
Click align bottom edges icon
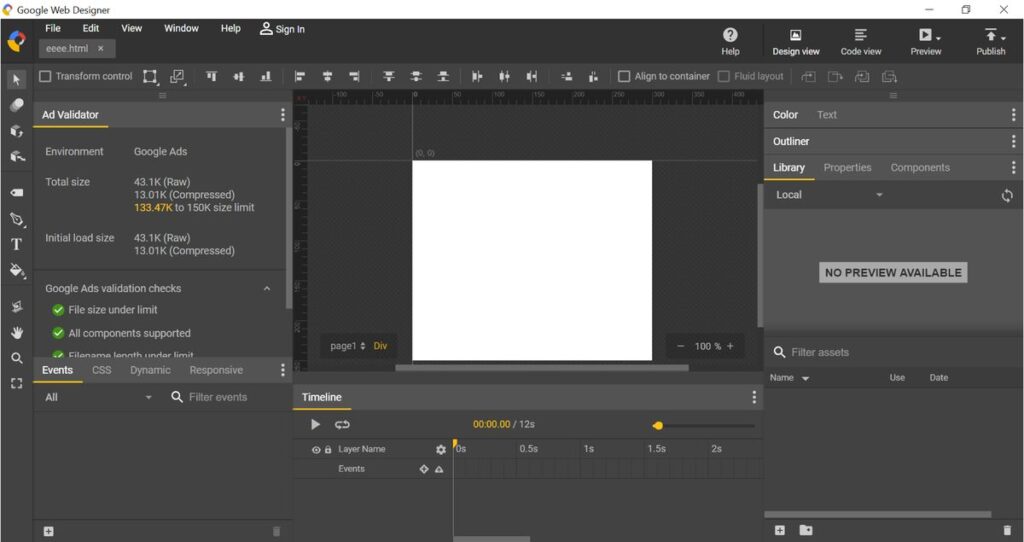coord(266,76)
